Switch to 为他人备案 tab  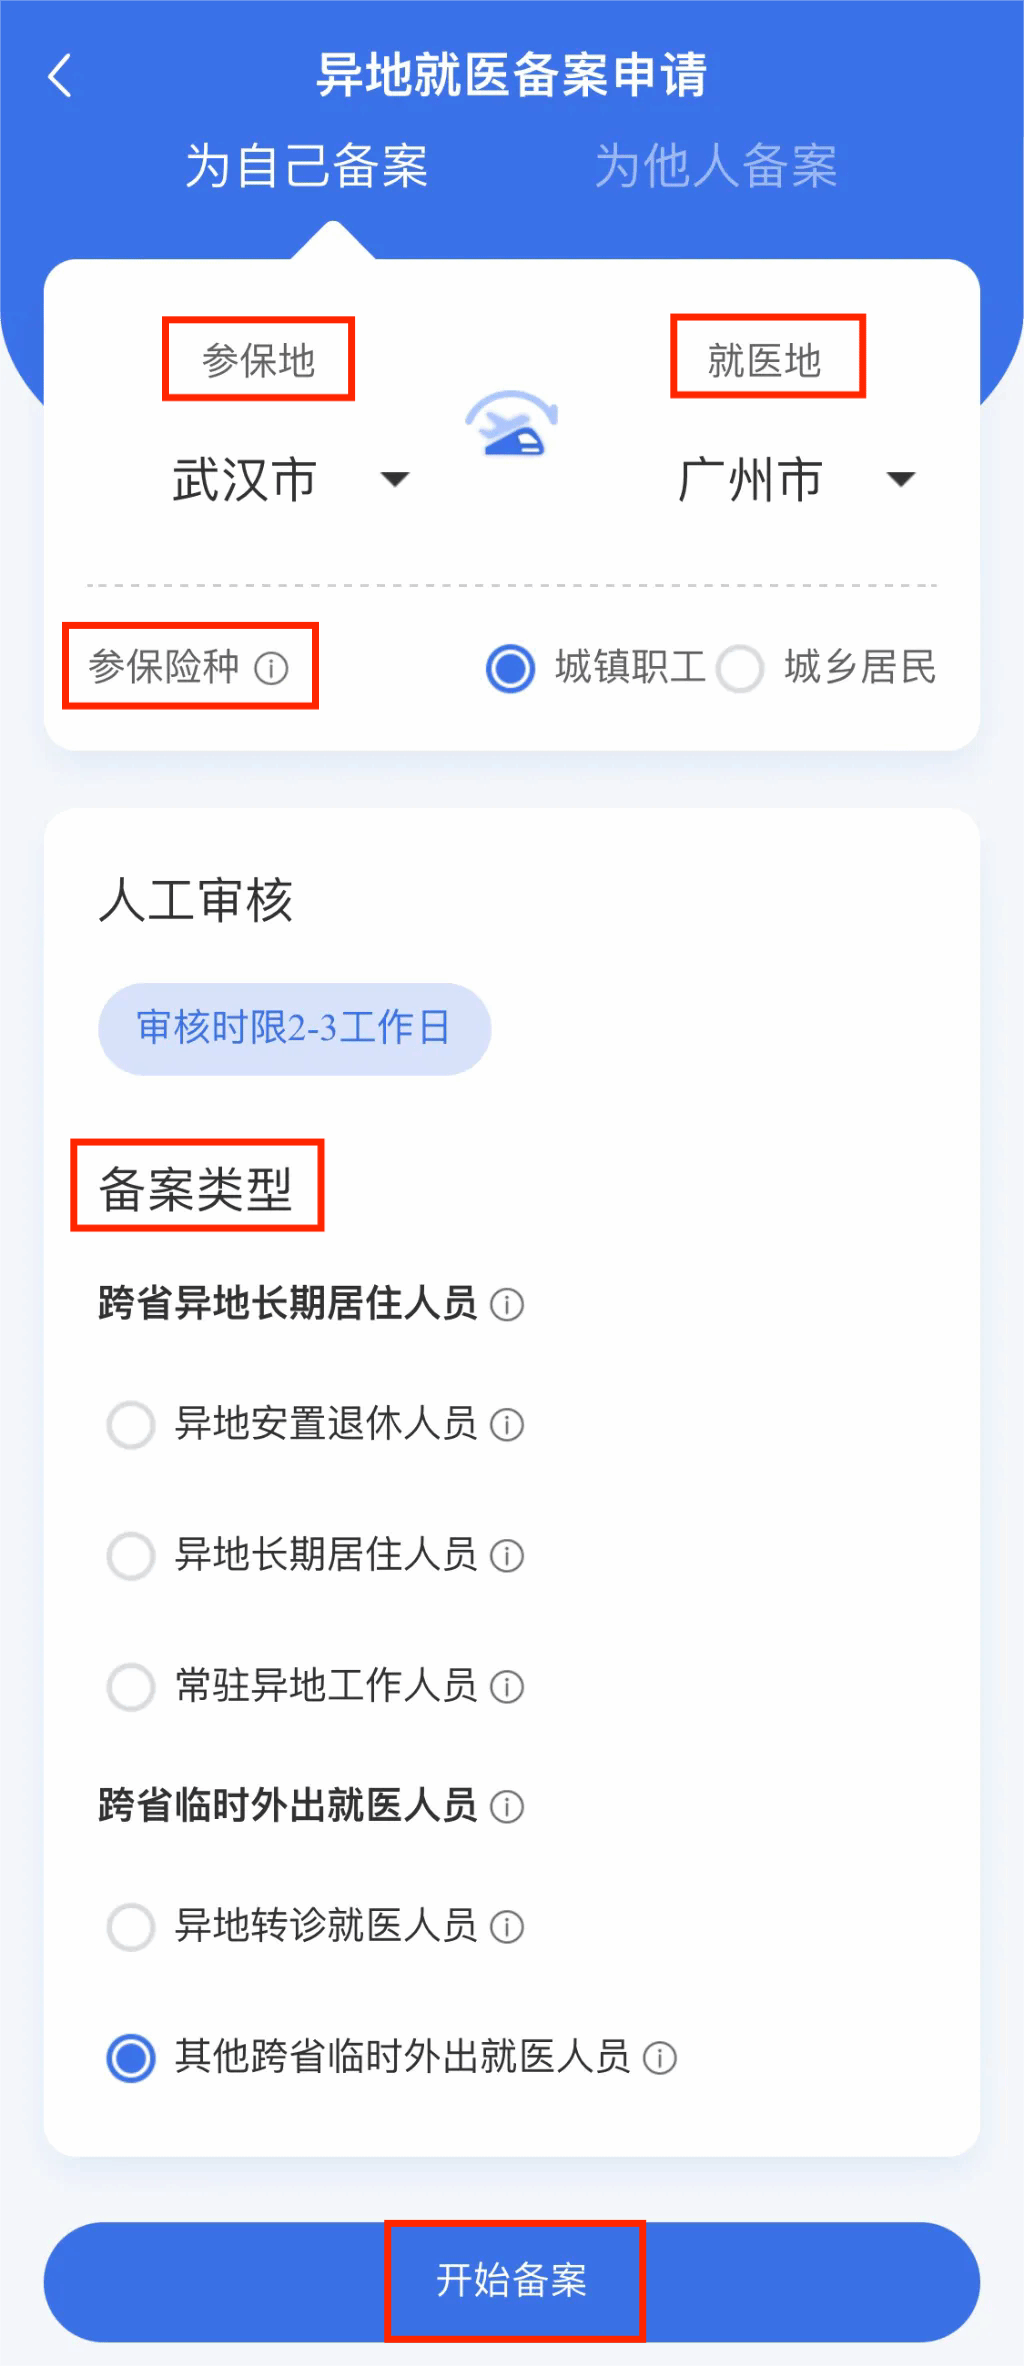click(716, 166)
